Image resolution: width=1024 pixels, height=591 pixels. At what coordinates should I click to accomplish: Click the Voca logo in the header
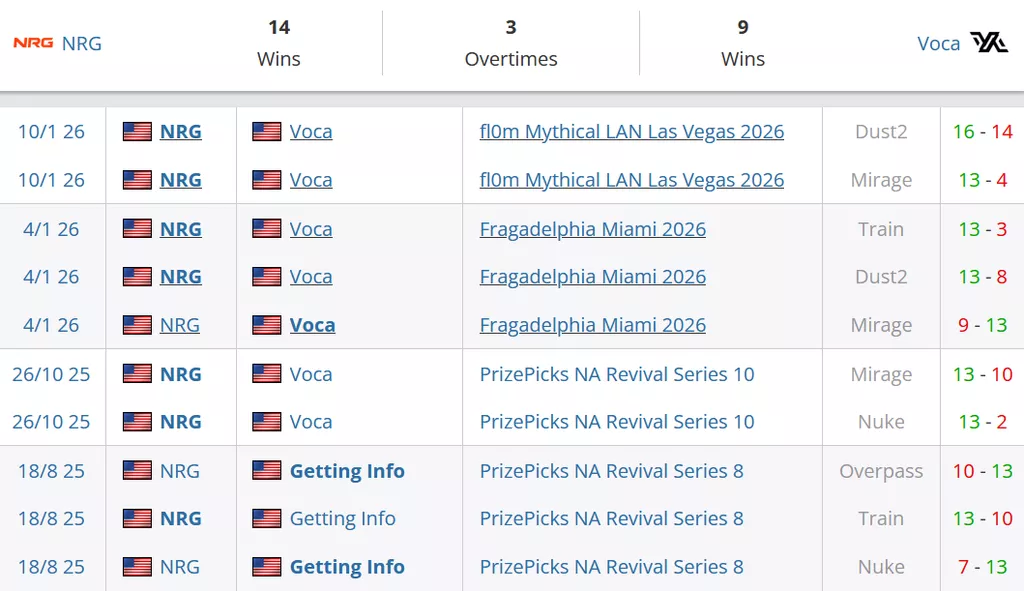(x=989, y=42)
